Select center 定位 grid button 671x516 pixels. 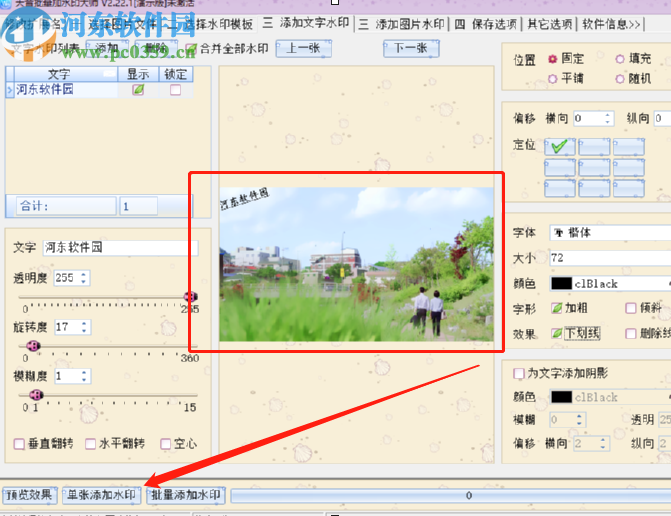pyautogui.click(x=594, y=168)
